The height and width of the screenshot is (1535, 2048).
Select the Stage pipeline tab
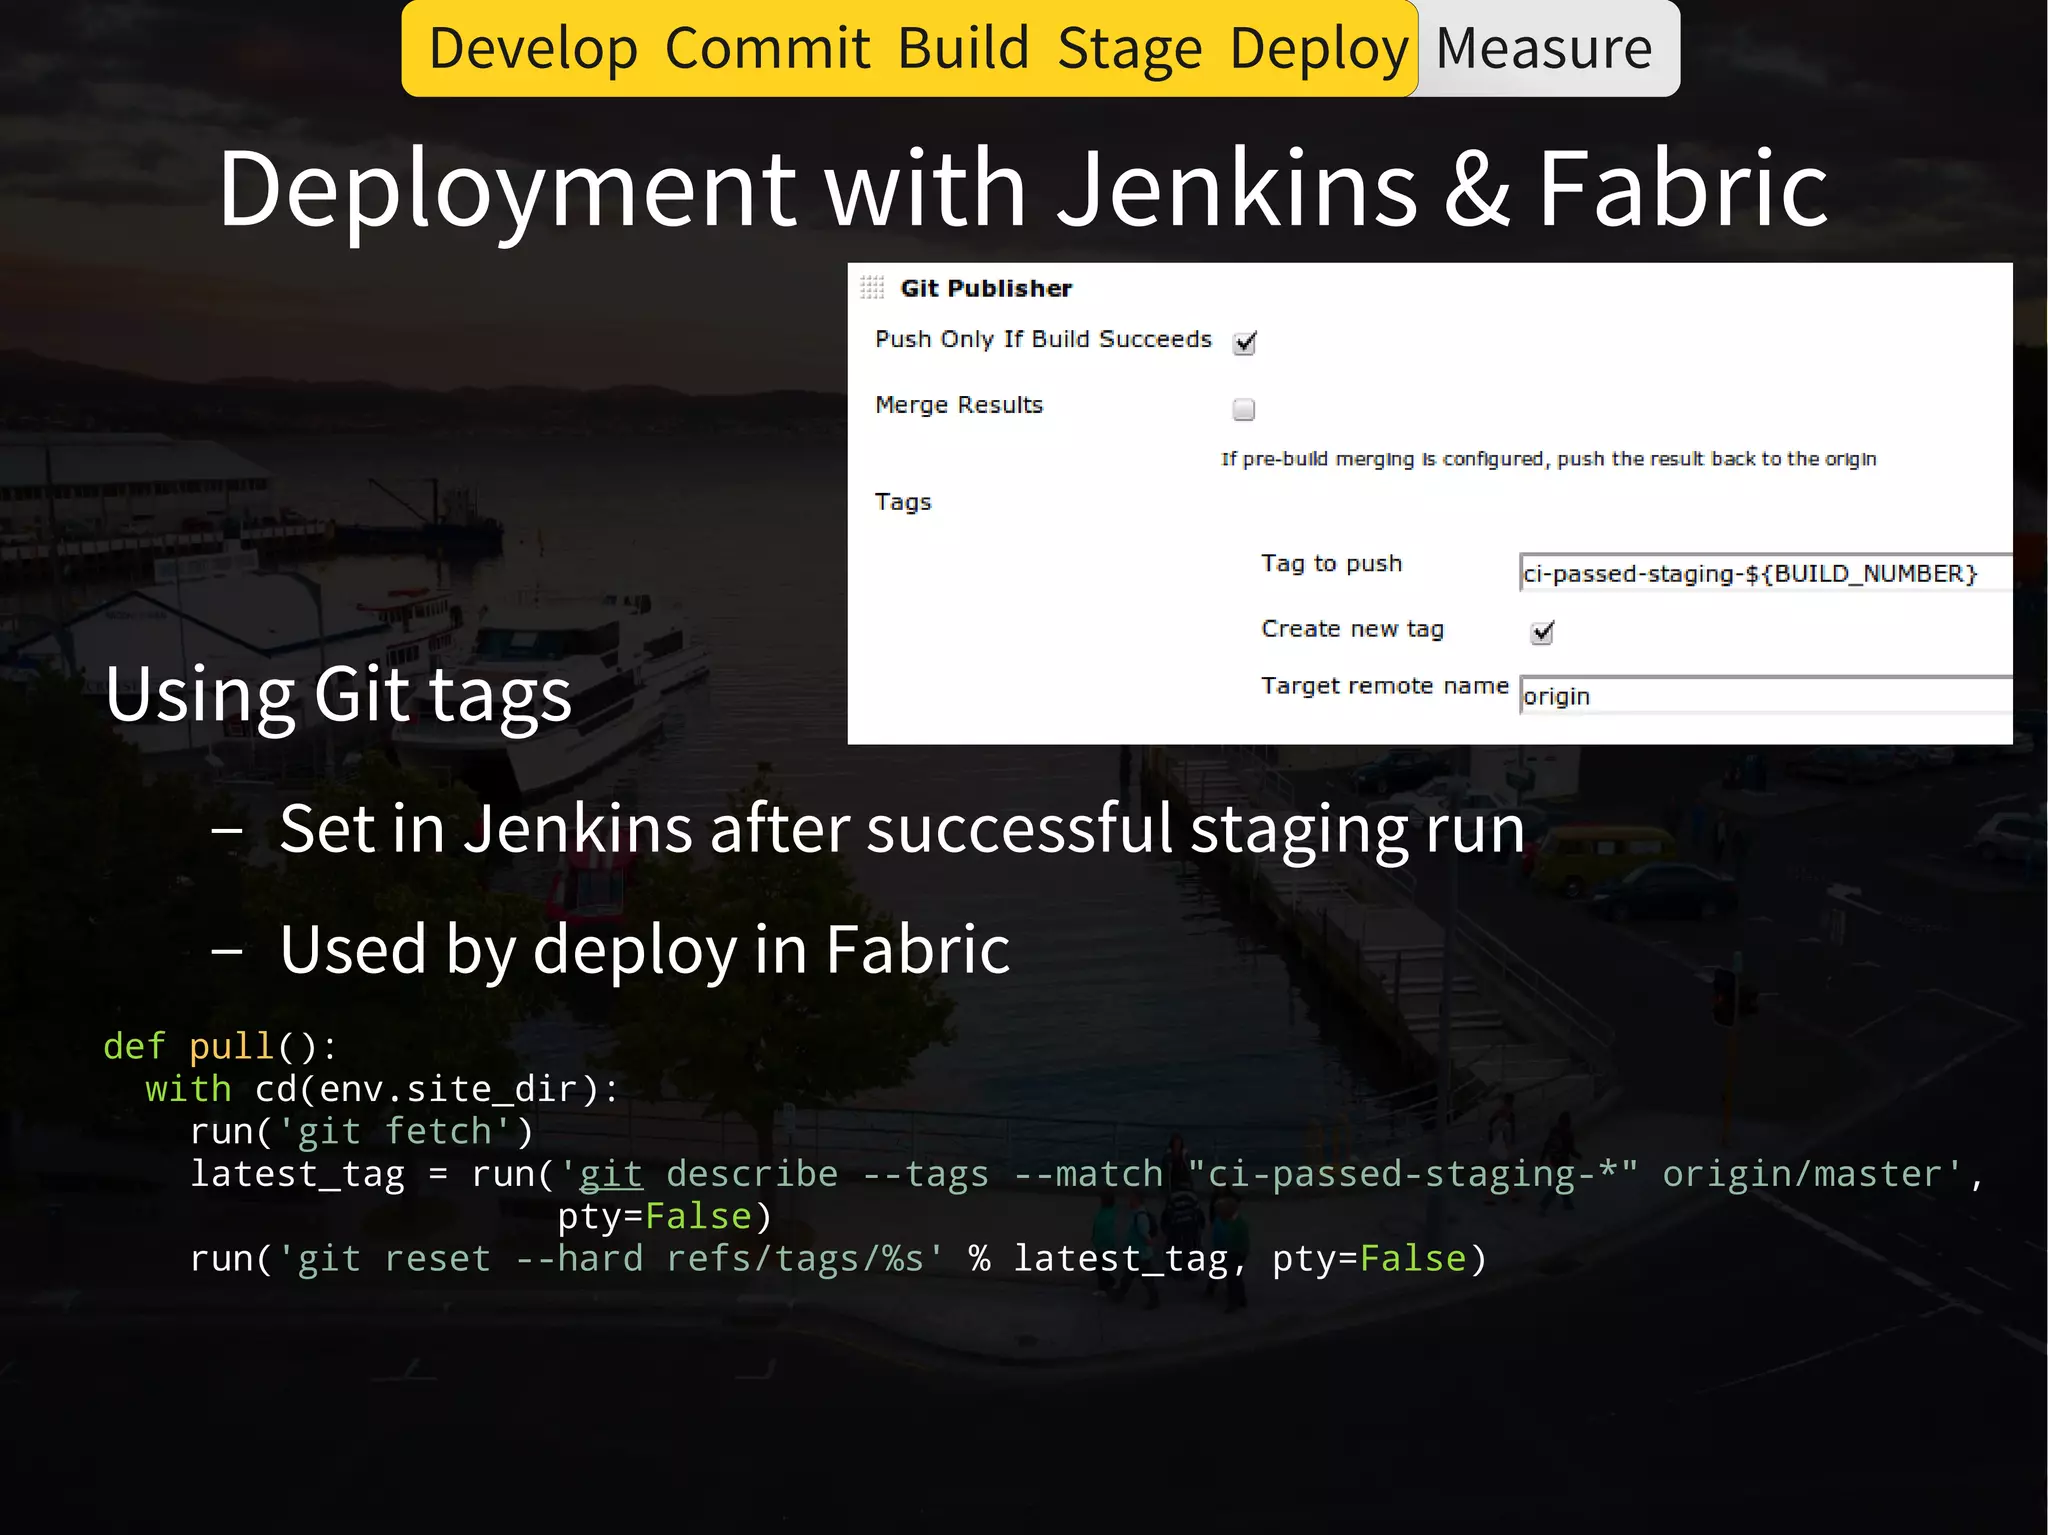pyautogui.click(x=1130, y=48)
